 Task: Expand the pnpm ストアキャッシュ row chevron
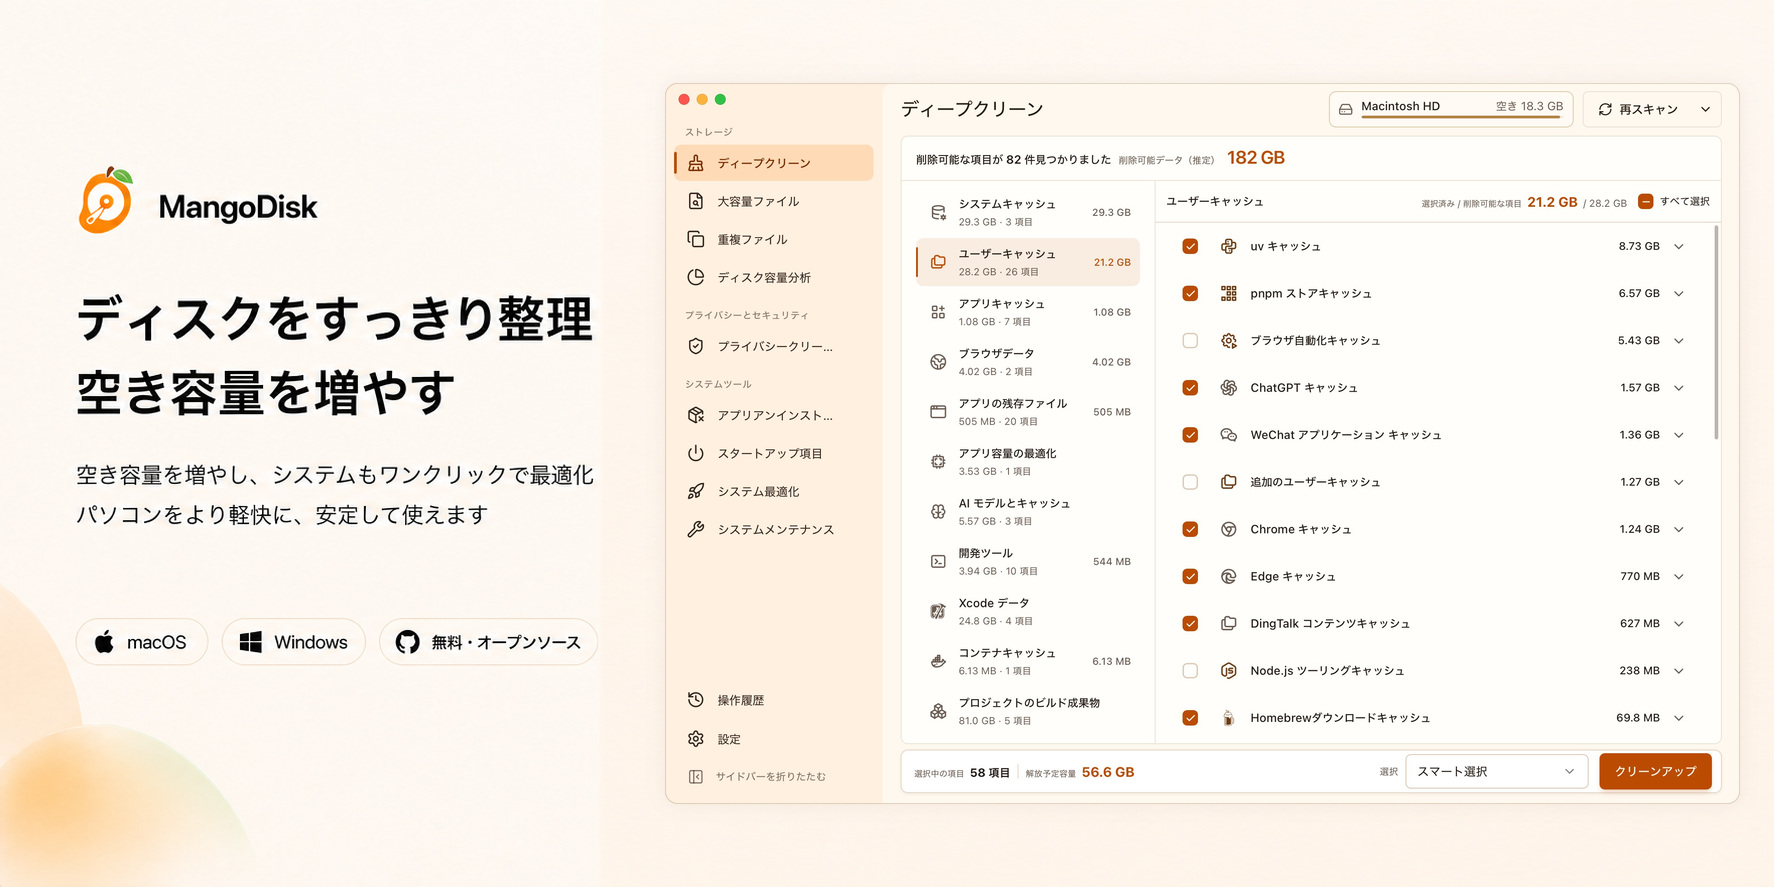click(x=1679, y=293)
